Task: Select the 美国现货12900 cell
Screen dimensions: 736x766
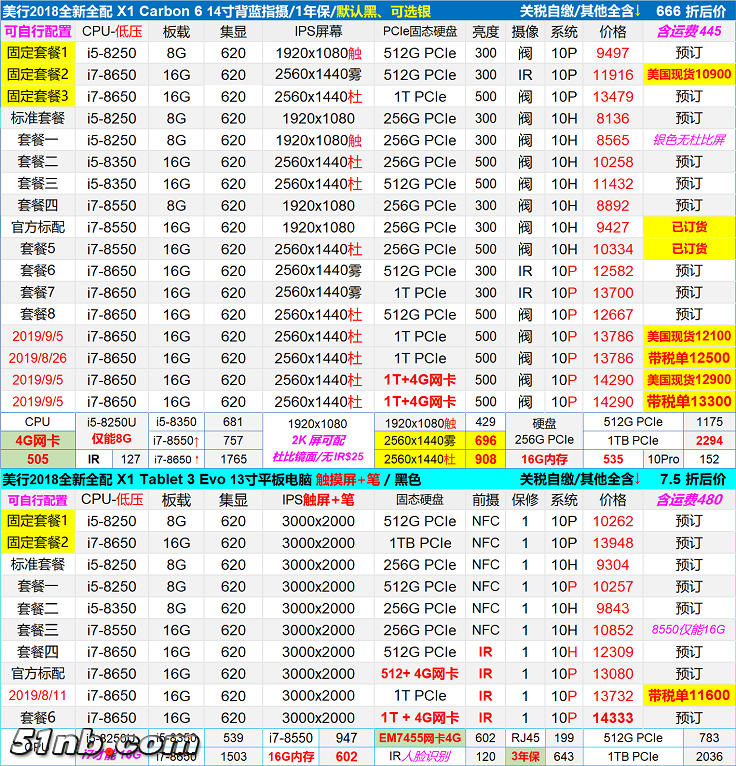Action: pyautogui.click(x=689, y=380)
